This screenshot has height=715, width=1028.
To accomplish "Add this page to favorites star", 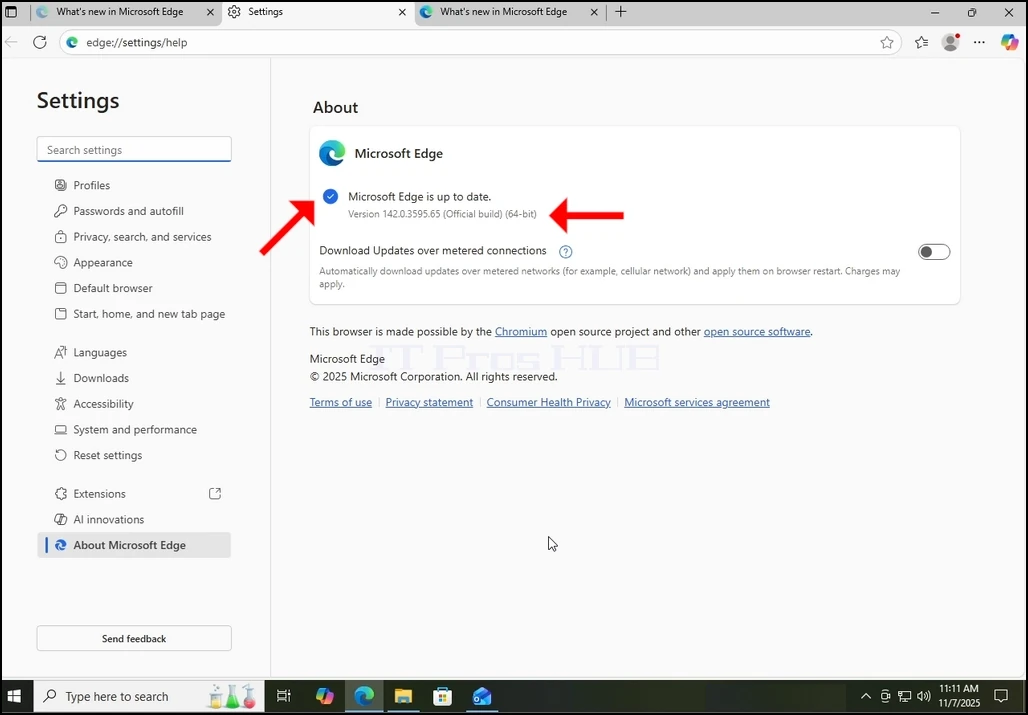I will (887, 43).
